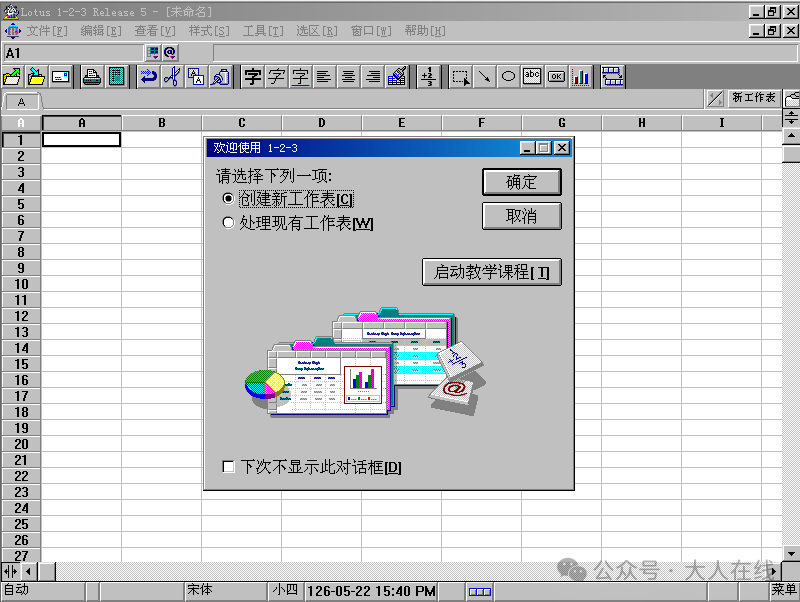Open the 小四 font size selector
The width and height of the screenshot is (800, 602).
(x=286, y=591)
